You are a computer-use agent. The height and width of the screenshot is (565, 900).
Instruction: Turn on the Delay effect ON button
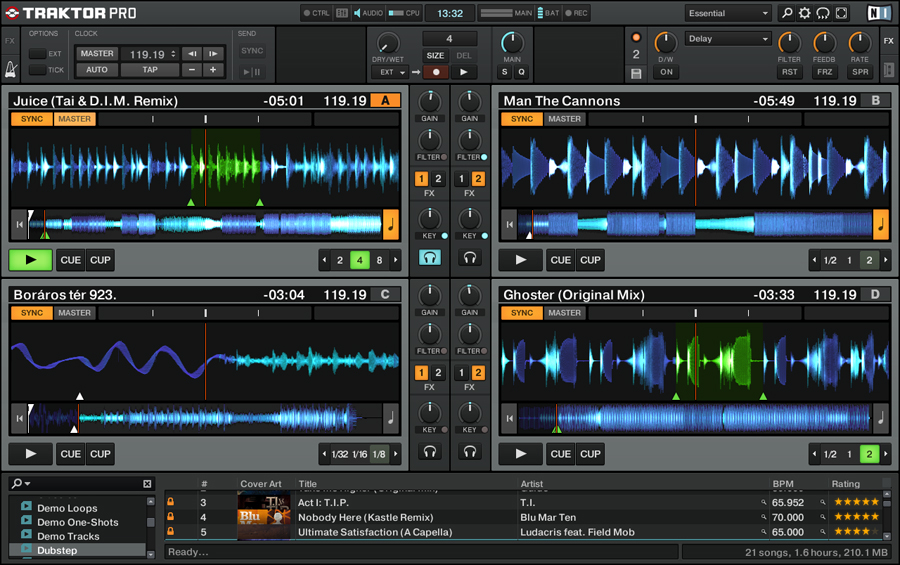pyautogui.click(x=666, y=72)
